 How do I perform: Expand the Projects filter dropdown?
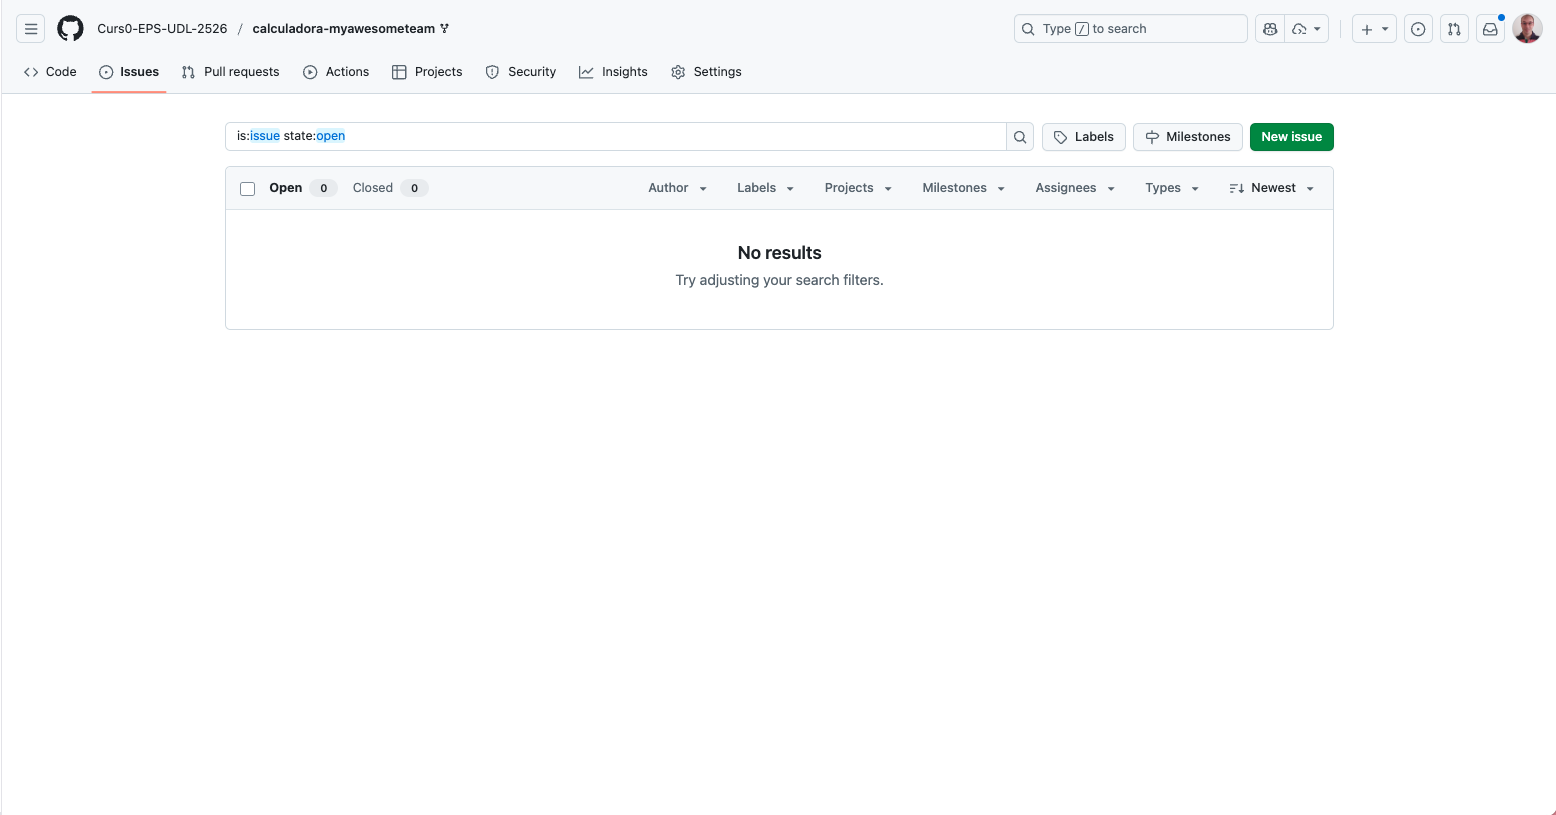(858, 188)
